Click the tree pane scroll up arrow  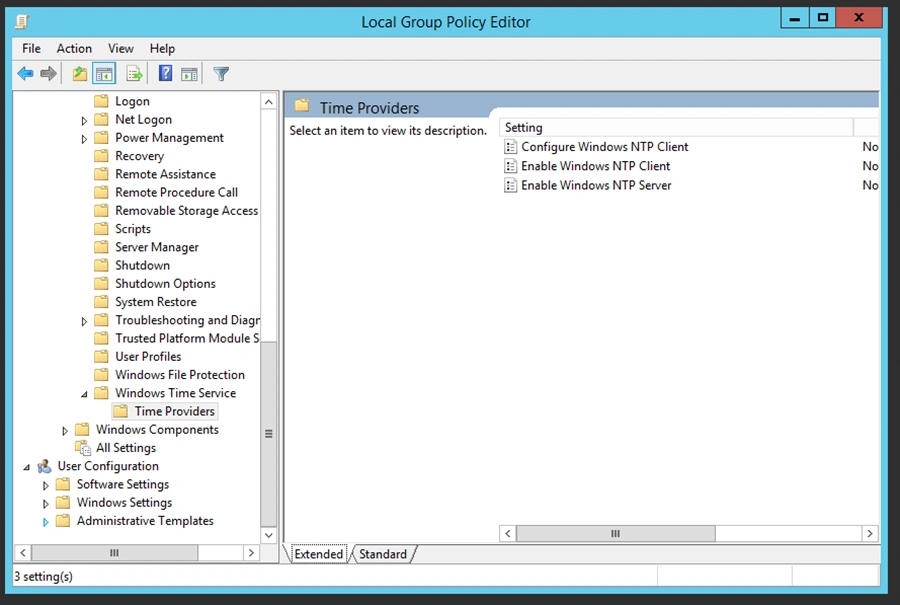point(269,102)
